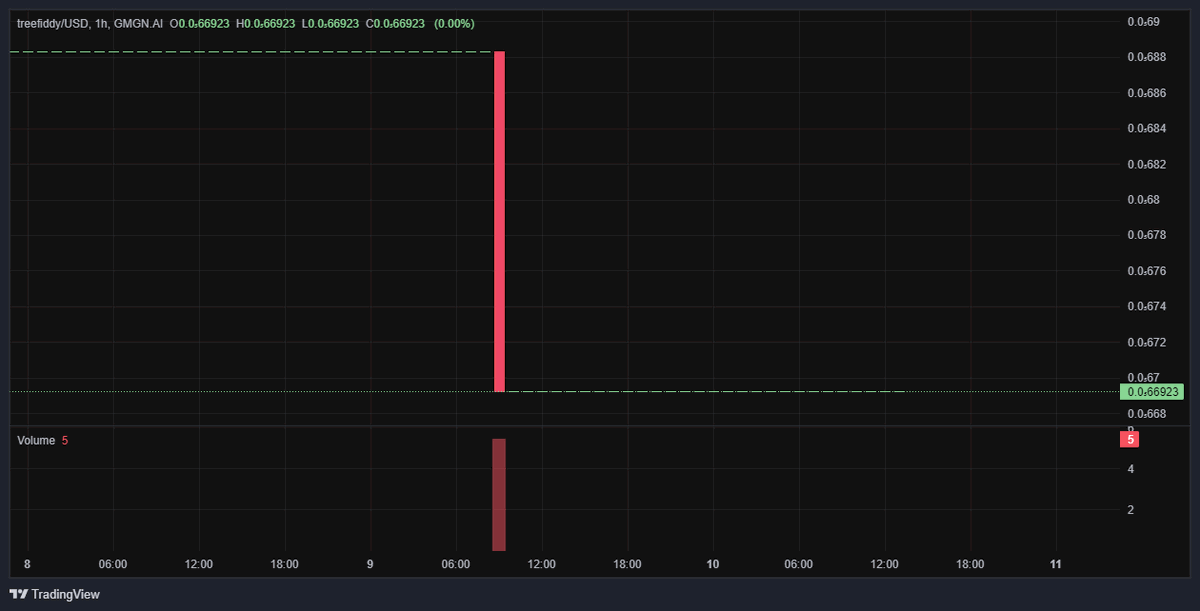Click the date label 9 on time axis

(x=370, y=564)
